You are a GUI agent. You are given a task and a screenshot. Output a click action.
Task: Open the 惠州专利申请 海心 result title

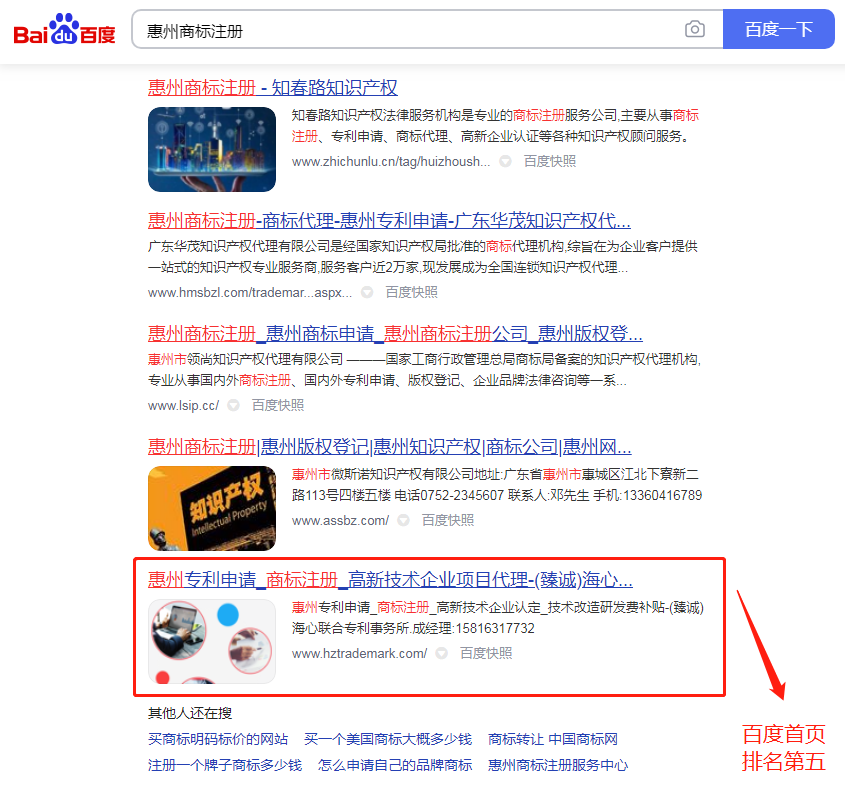point(390,580)
